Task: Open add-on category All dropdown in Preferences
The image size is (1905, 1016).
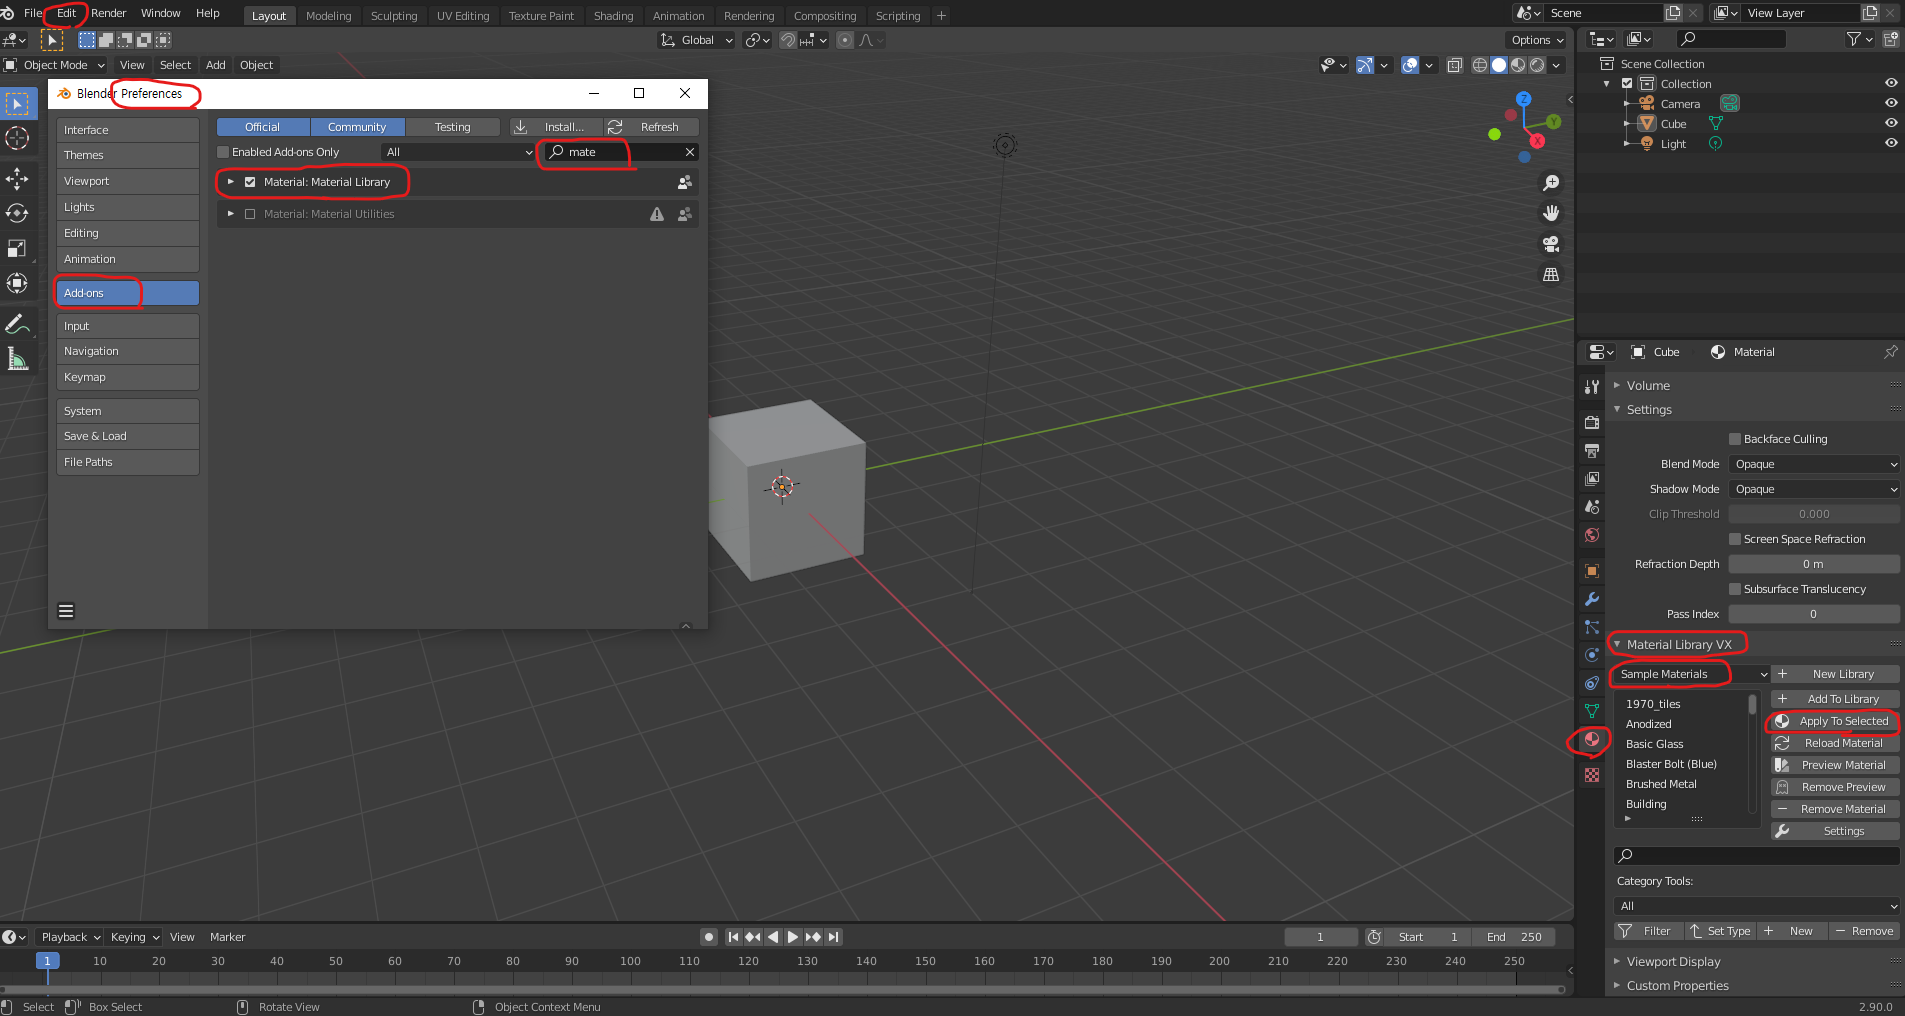Action: tap(459, 152)
